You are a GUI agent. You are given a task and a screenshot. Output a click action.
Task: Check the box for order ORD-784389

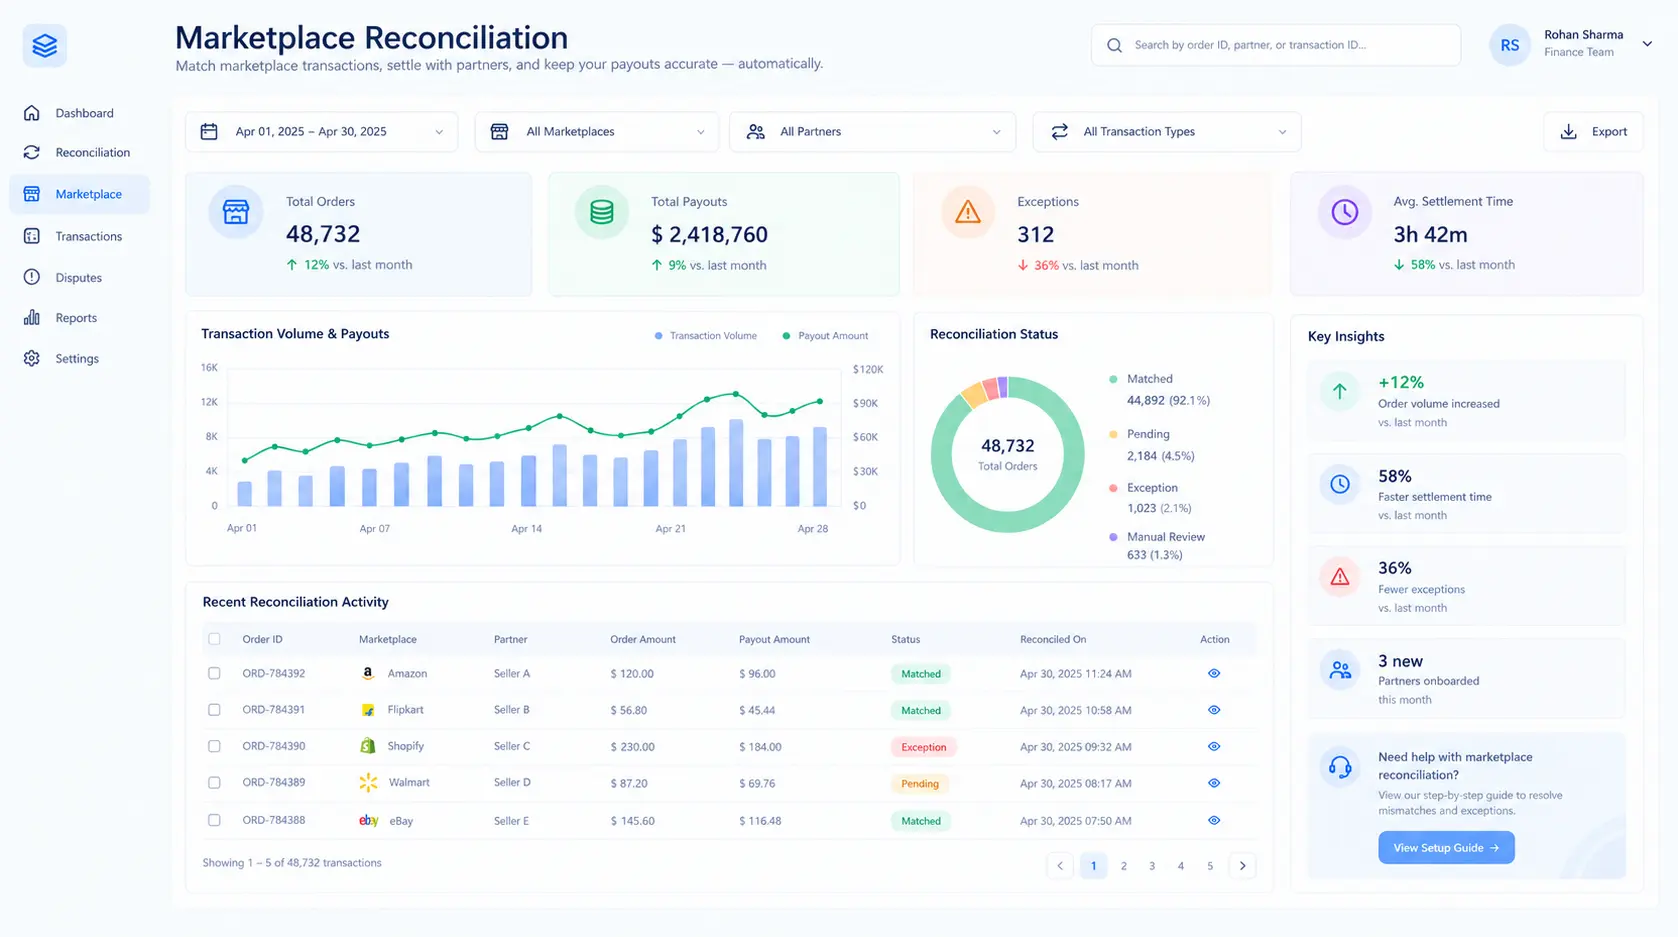tap(214, 783)
